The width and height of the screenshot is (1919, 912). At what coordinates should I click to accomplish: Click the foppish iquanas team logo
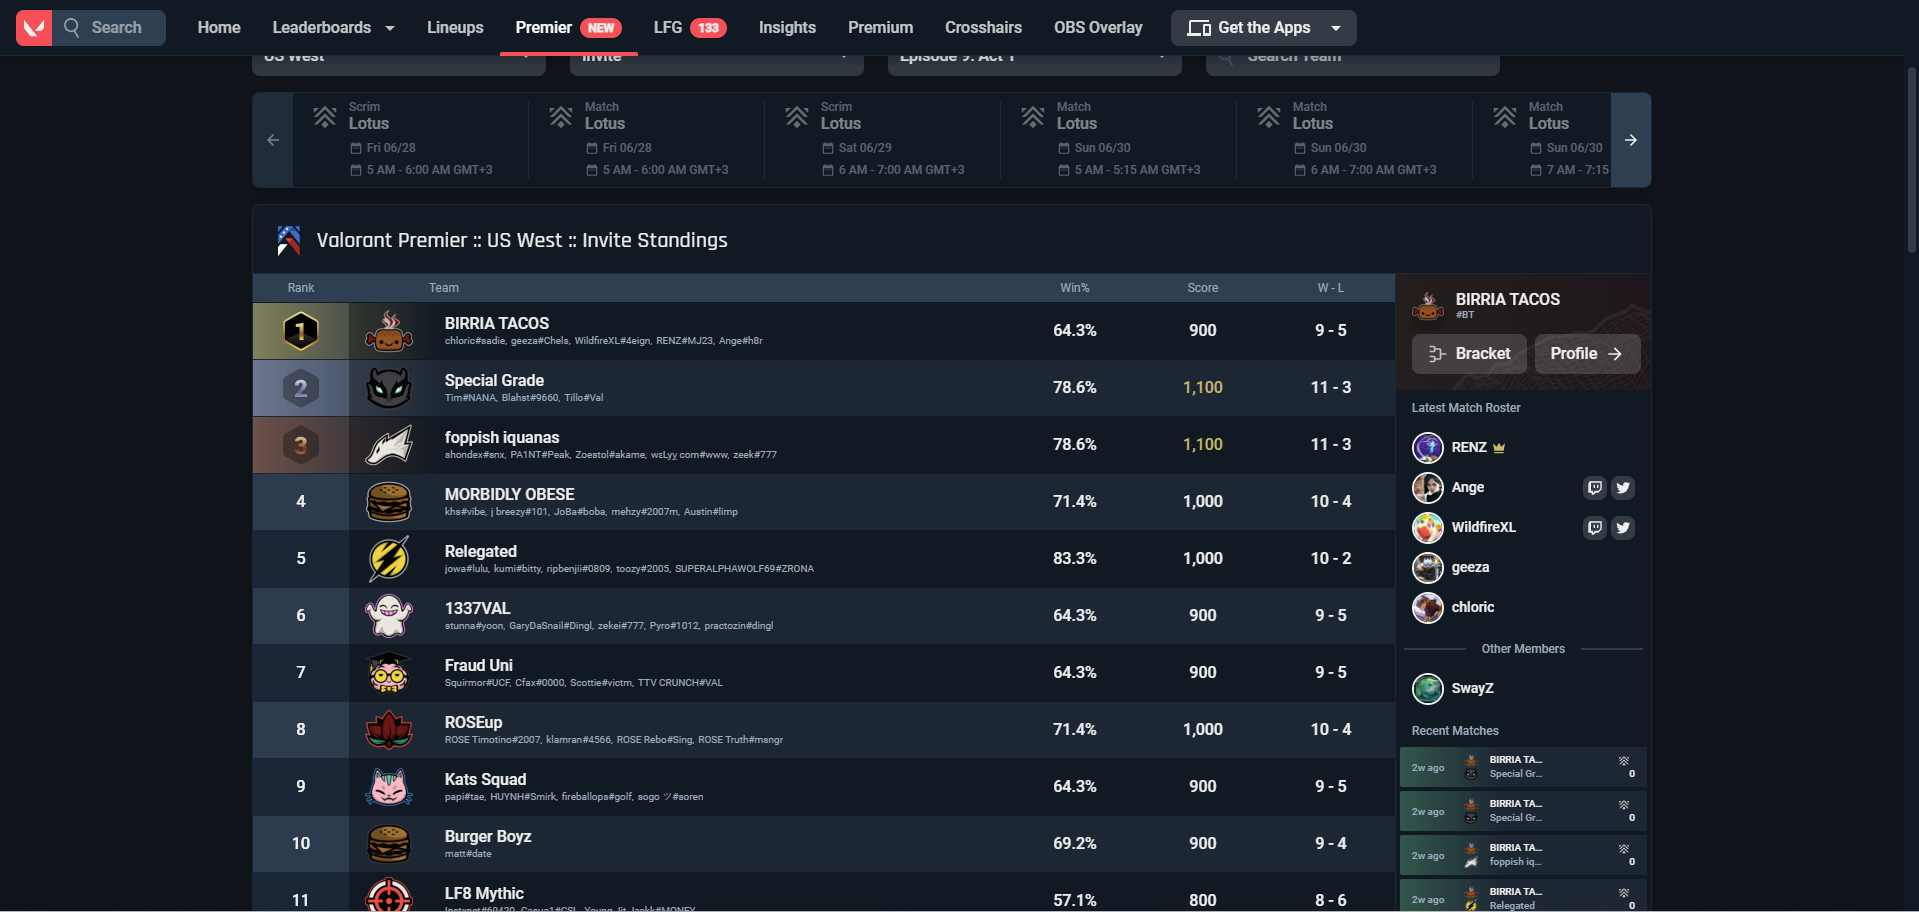389,445
